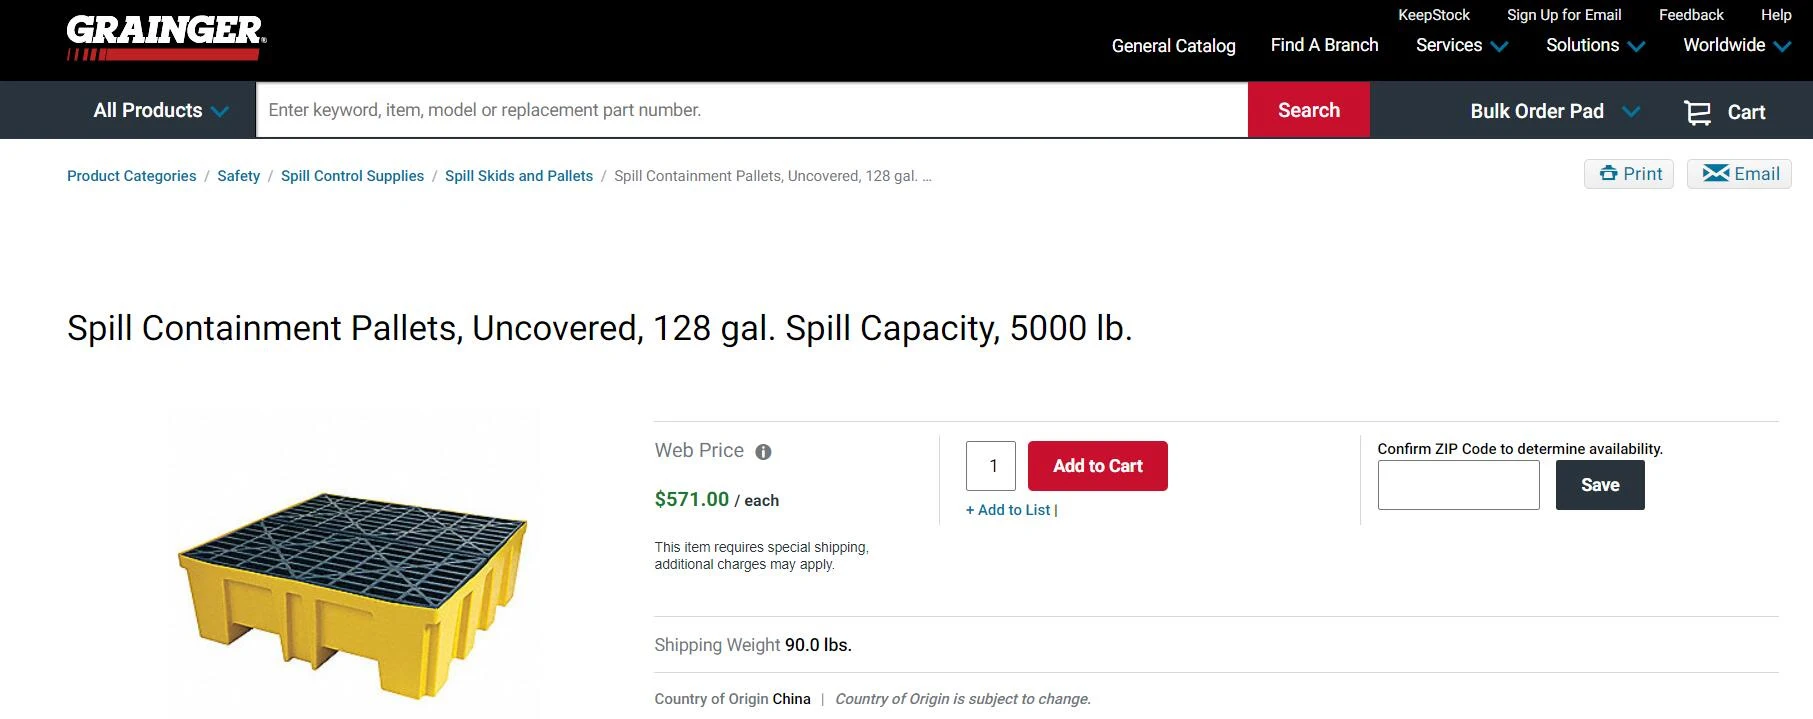
Task: Open the General Catalog menu item
Action: click(x=1173, y=46)
